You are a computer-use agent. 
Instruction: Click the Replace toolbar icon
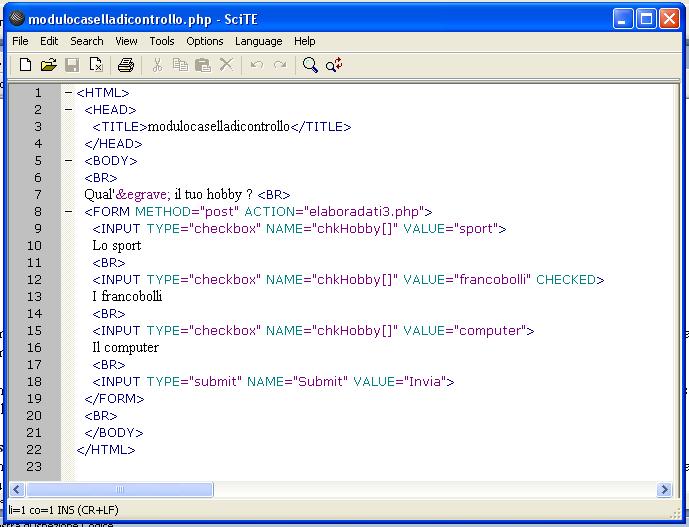334,65
